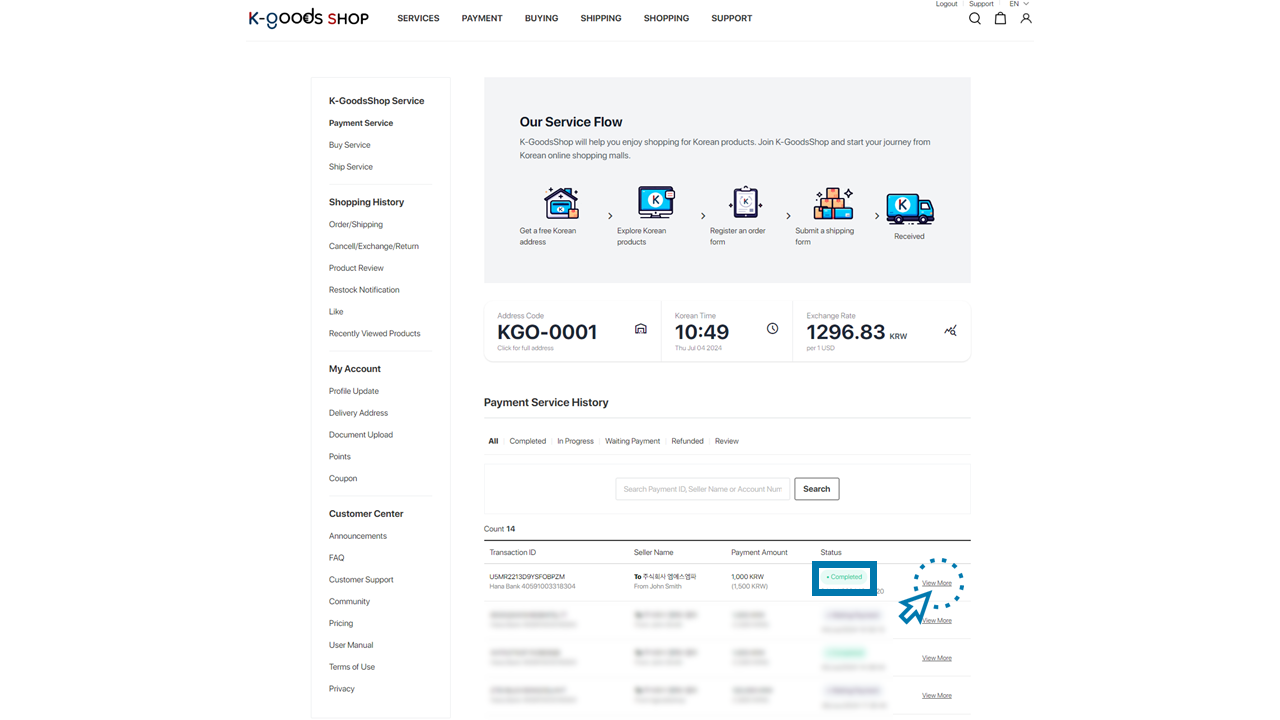Click the exchange rate chart icon
Viewport: 1280px width, 720px height.
coord(950,330)
